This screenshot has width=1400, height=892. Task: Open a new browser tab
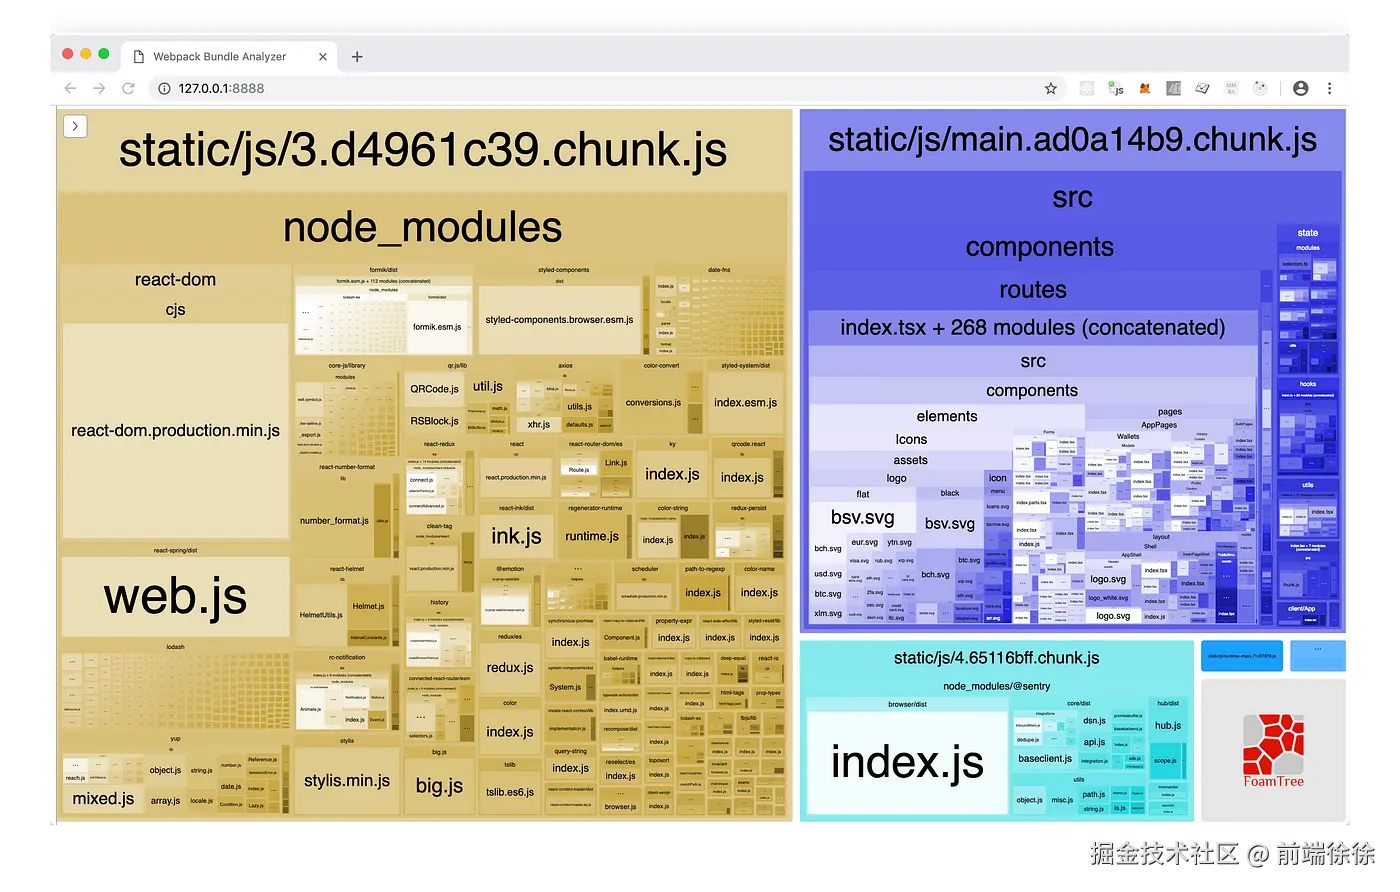357,57
